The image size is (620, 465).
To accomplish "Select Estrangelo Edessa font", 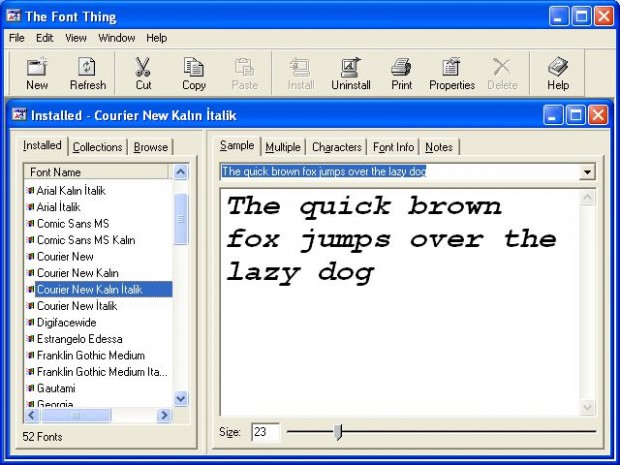I will pos(79,339).
